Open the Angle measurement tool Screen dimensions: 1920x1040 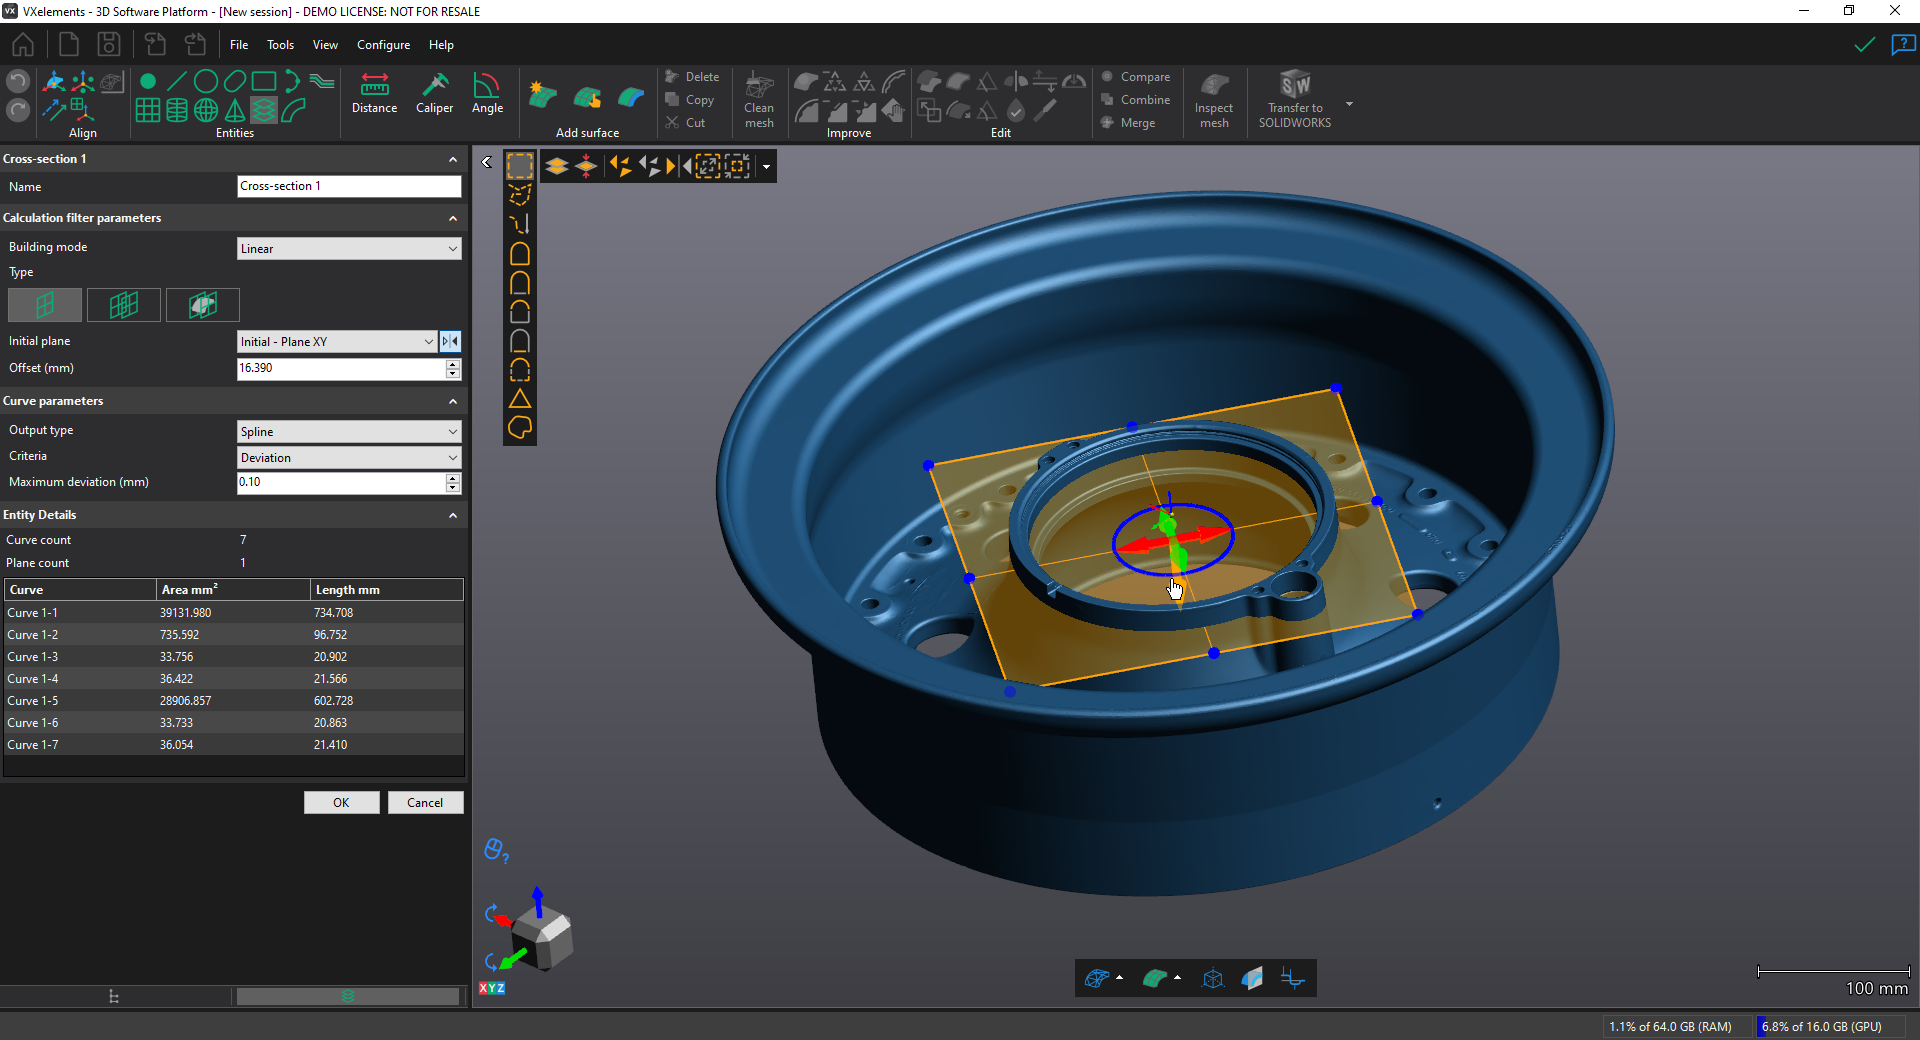(487, 95)
